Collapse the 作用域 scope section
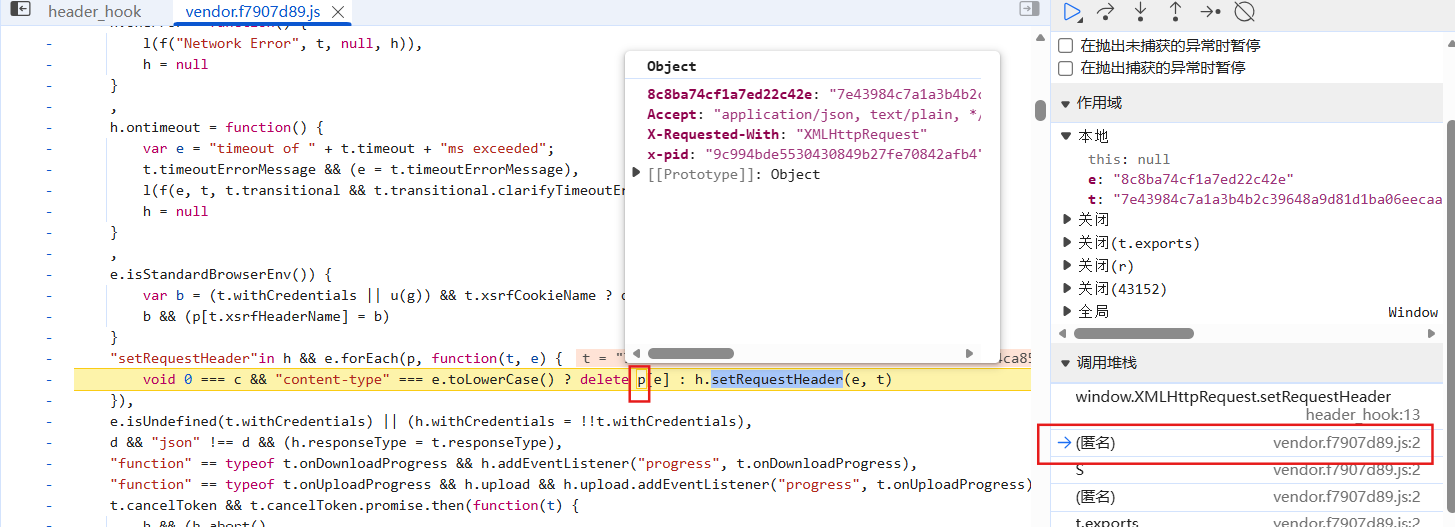Screen dimensions: 1455x527 tap(1067, 104)
